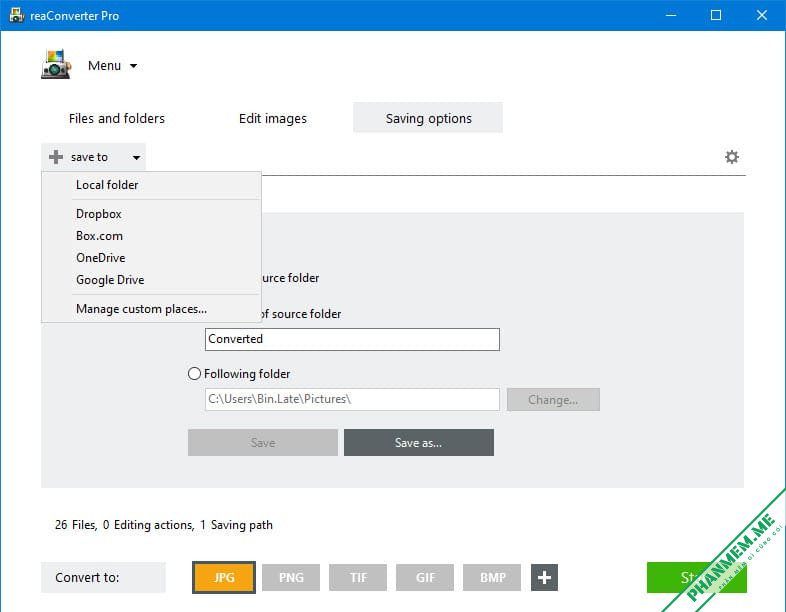The width and height of the screenshot is (786, 612).
Task: Choose Dropbox as save destination
Action: pos(151,214)
